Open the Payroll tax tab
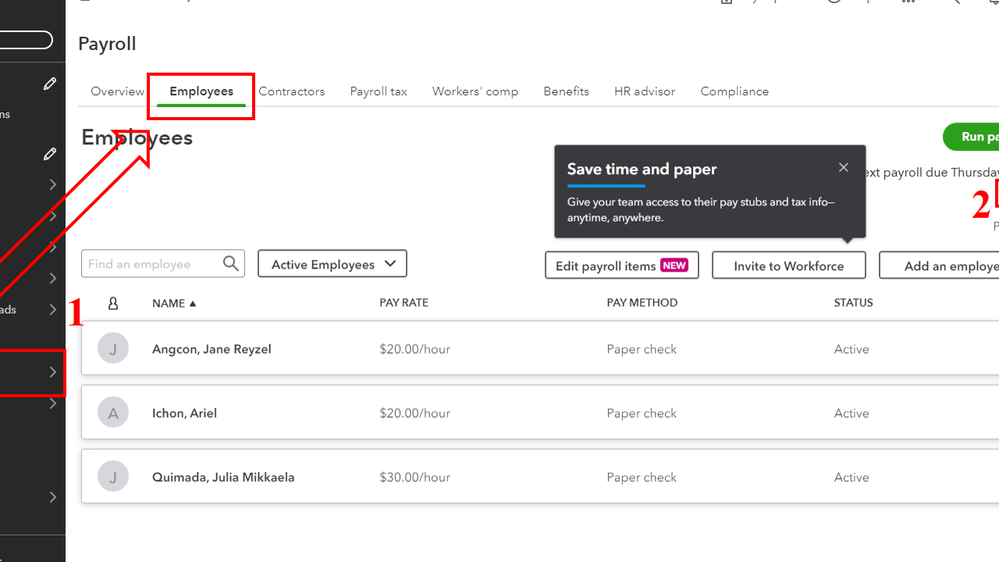Screen dimensions: 999x562 378,91
